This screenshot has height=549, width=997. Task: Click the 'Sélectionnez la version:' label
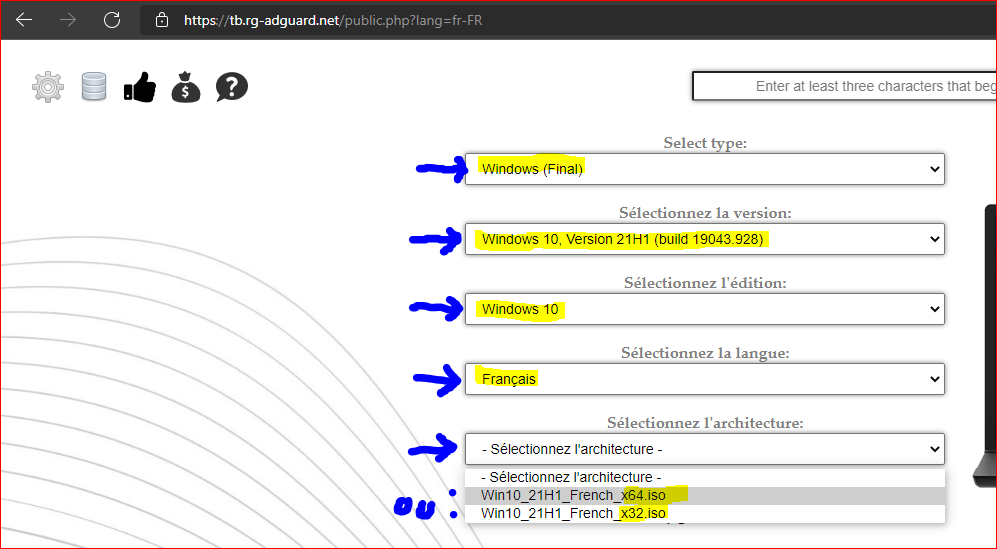point(705,213)
